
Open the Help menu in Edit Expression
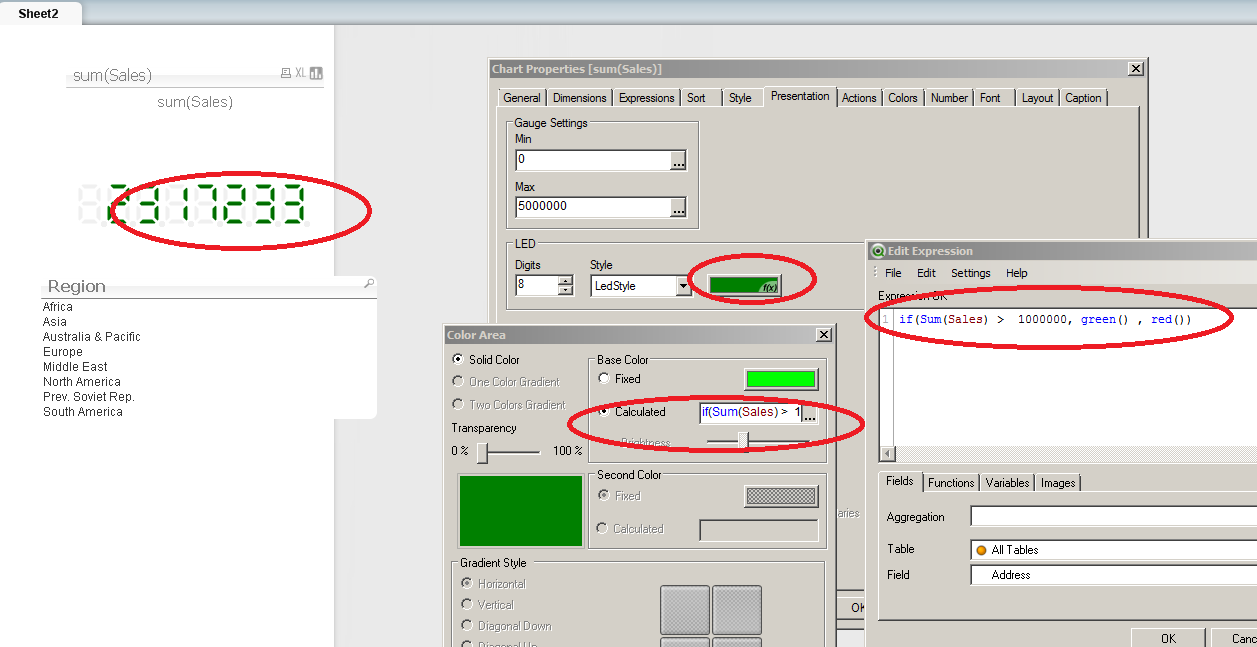coord(1017,273)
